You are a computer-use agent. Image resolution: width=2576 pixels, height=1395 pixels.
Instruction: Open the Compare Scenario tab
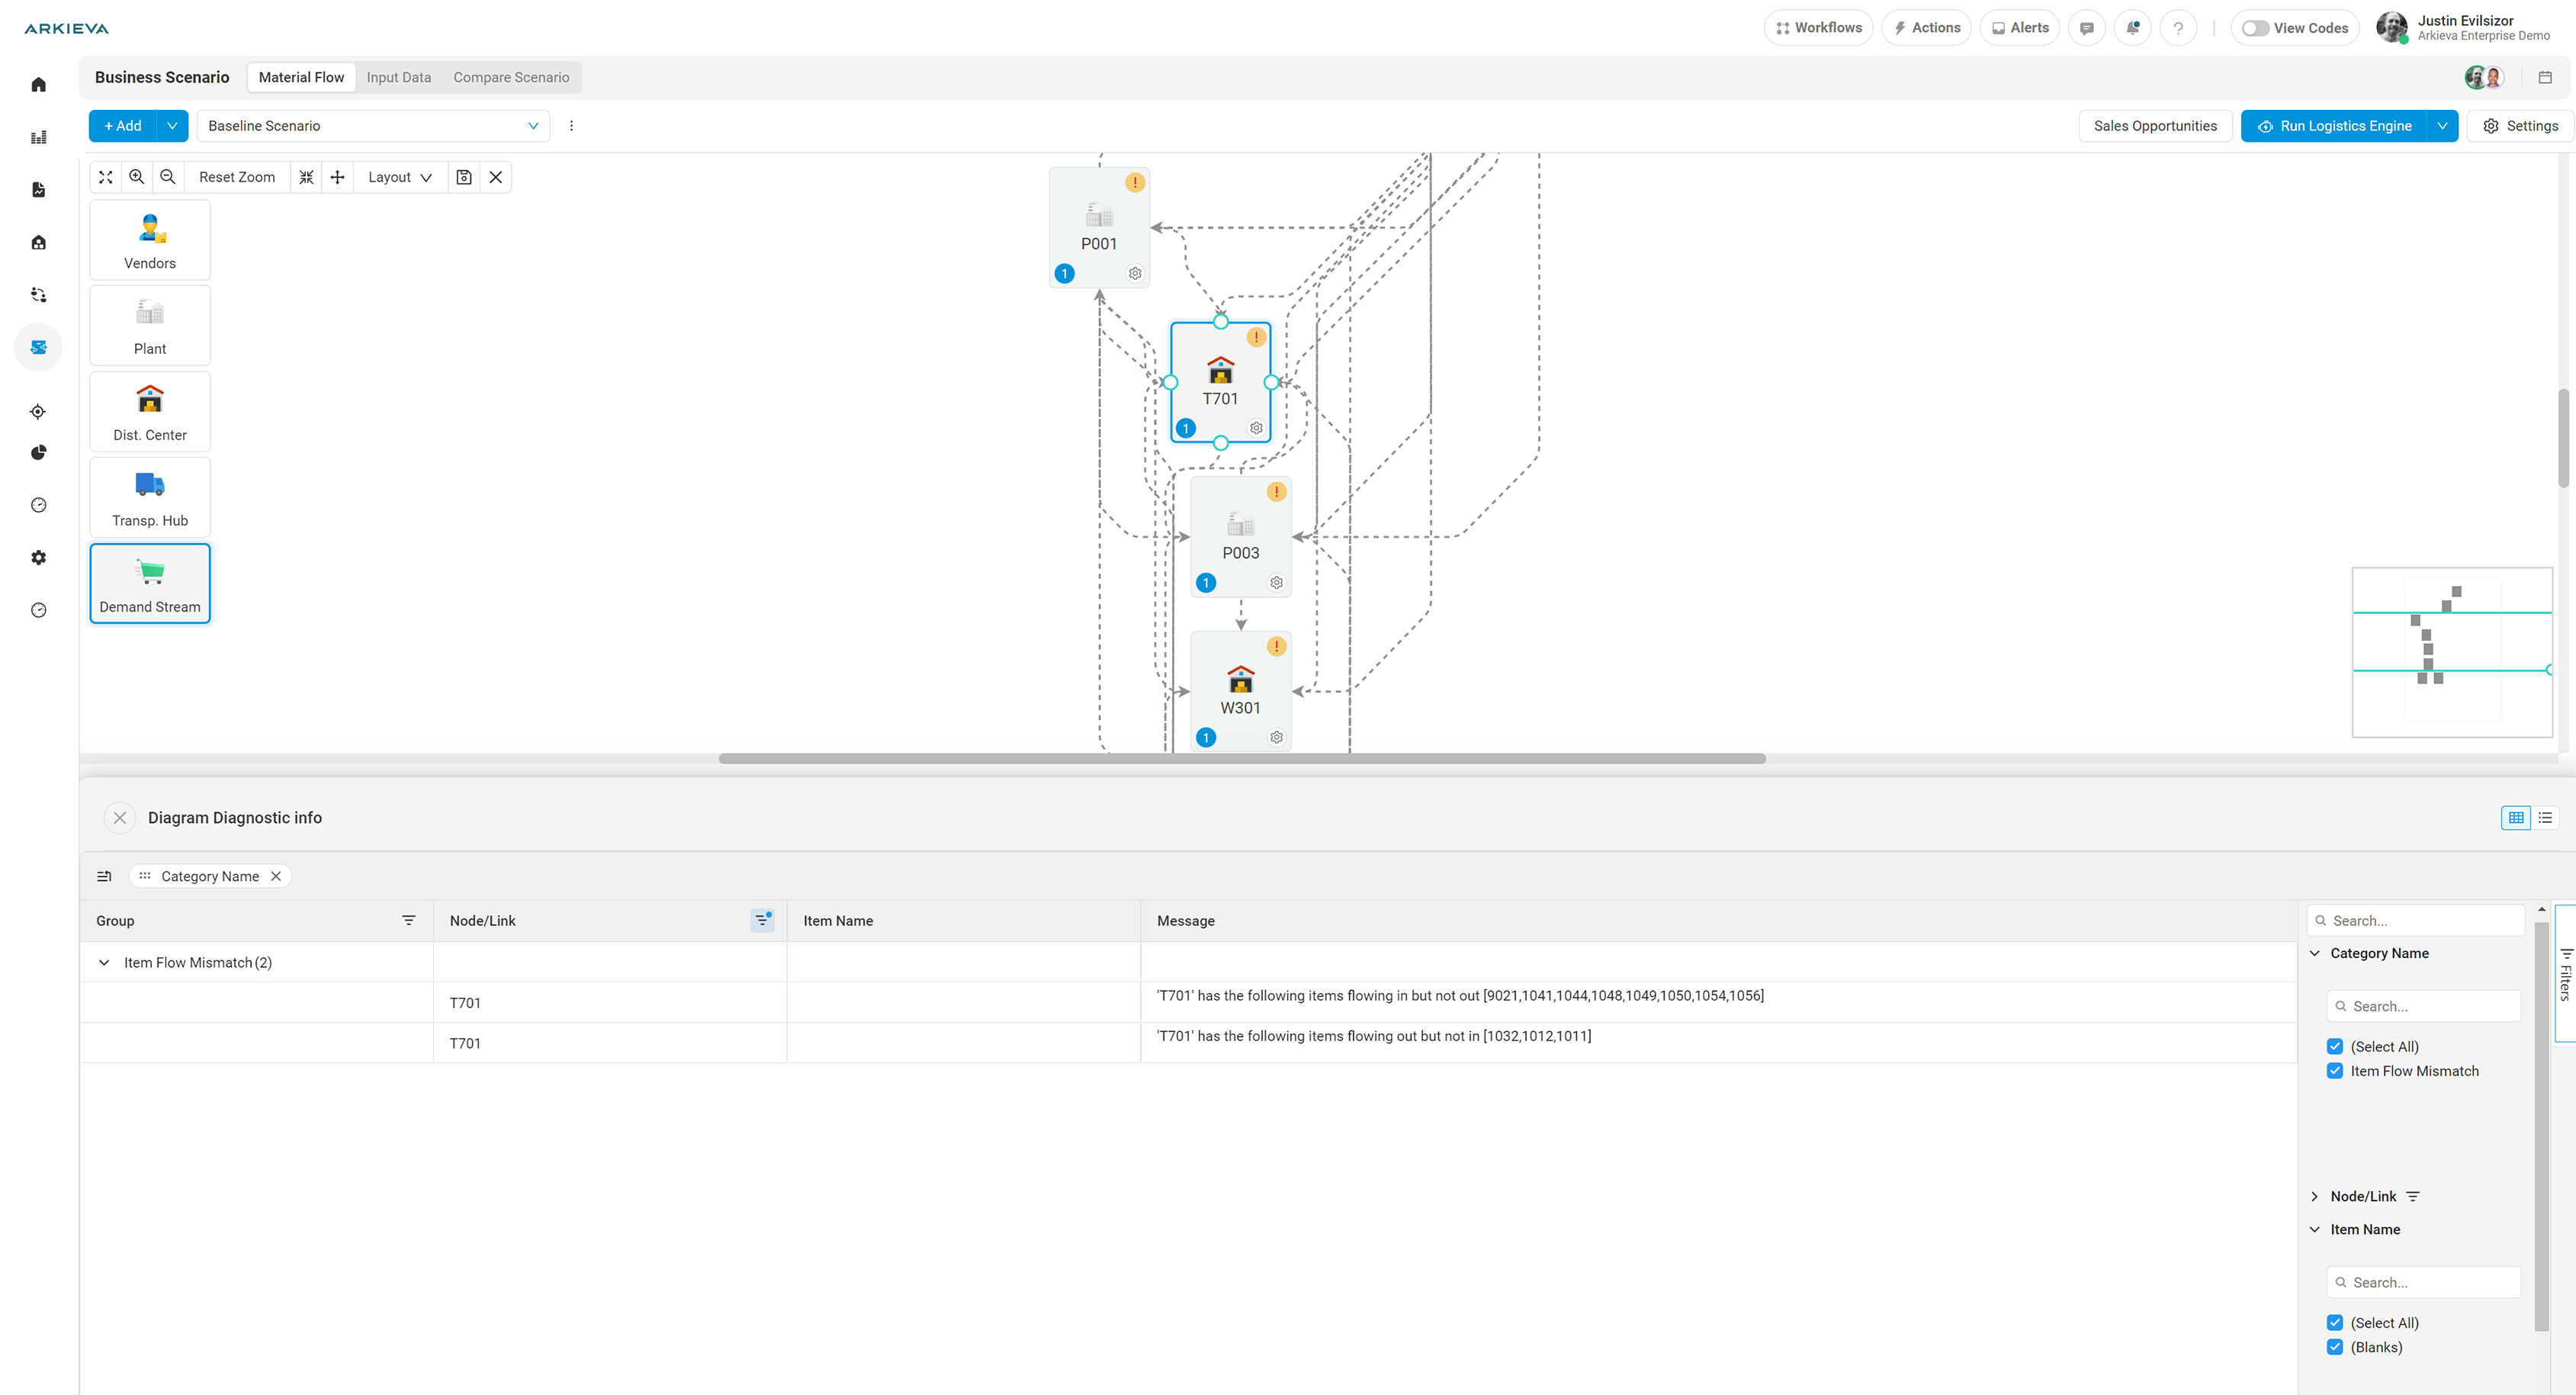[x=511, y=77]
